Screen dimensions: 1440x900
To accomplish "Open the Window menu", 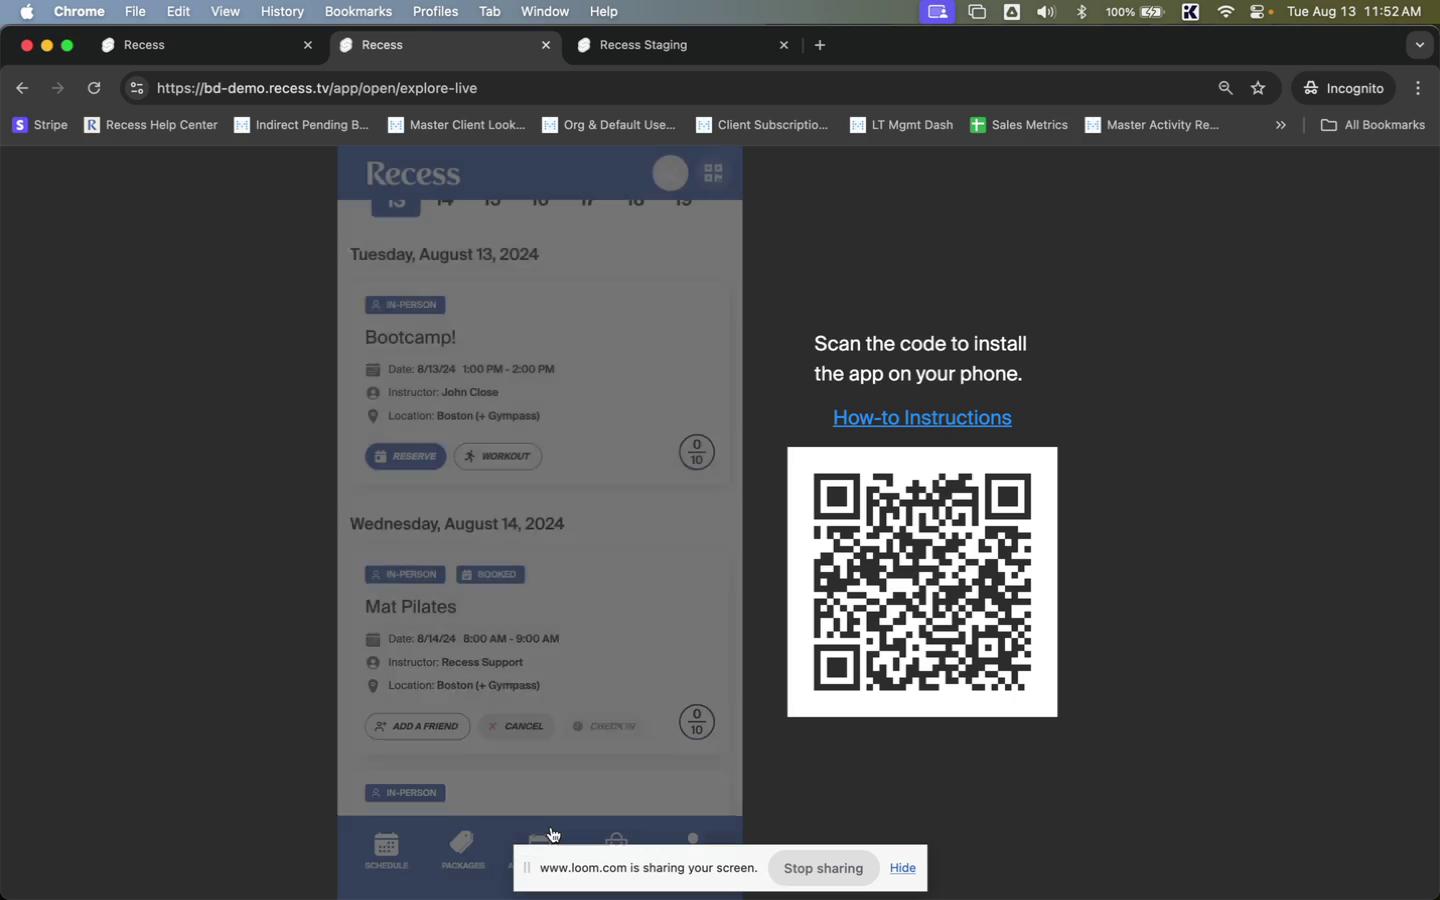I will [x=545, y=12].
